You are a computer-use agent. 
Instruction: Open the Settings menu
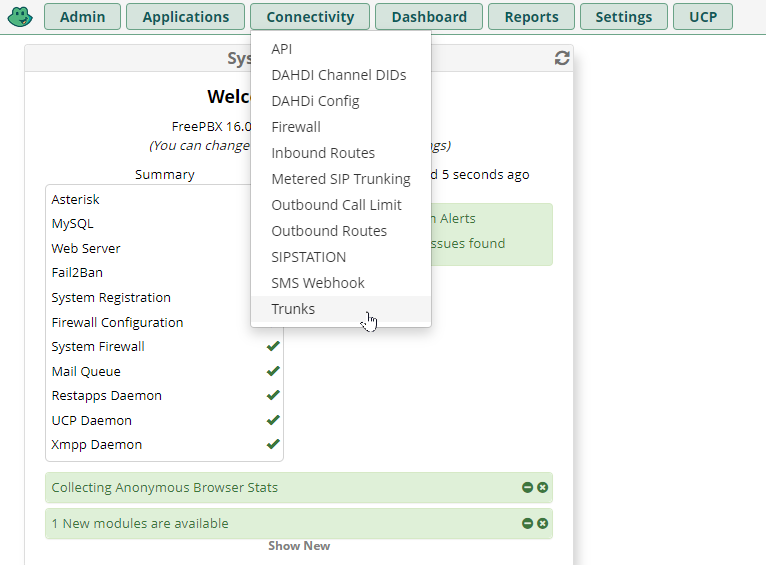pyautogui.click(x=623, y=17)
